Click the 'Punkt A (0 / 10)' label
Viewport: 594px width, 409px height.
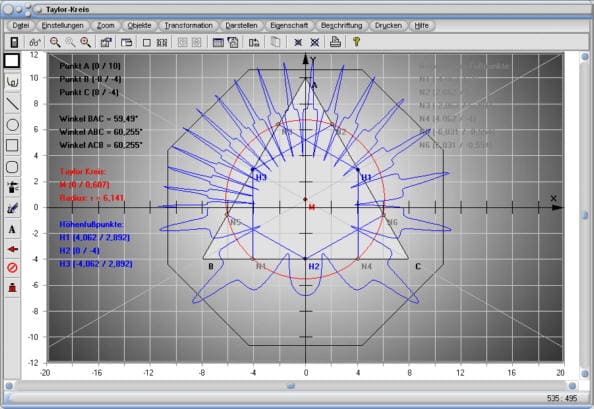(90, 66)
